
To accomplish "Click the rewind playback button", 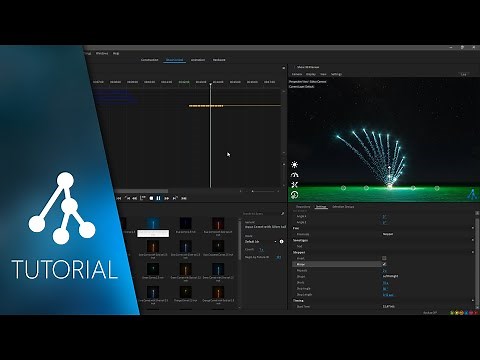I will (135, 198).
